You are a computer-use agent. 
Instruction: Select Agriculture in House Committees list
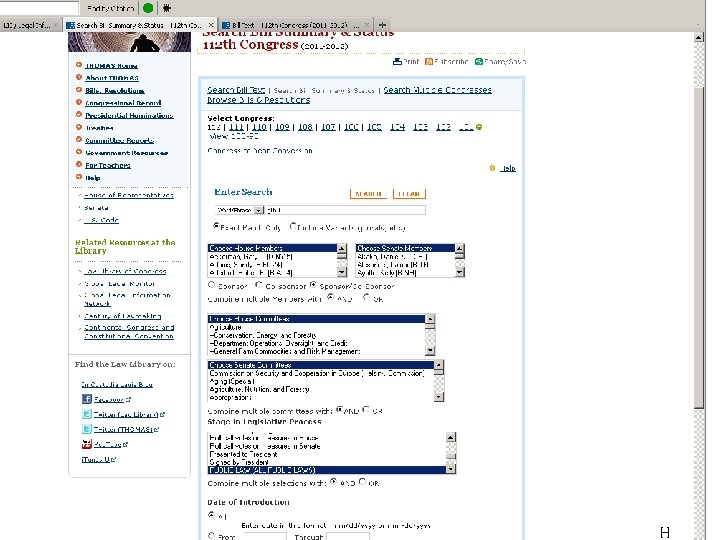(316, 327)
